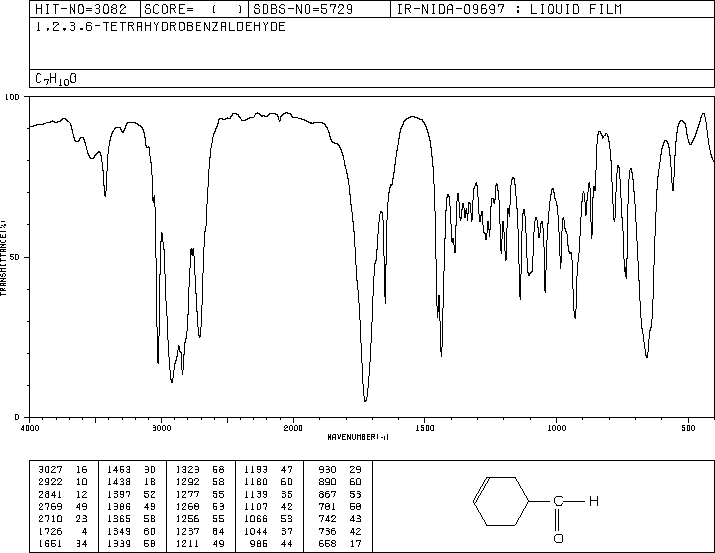Viewport: 715px width, 553px height.
Task: Click the 500 x-axis tick label
Action: tap(688, 428)
